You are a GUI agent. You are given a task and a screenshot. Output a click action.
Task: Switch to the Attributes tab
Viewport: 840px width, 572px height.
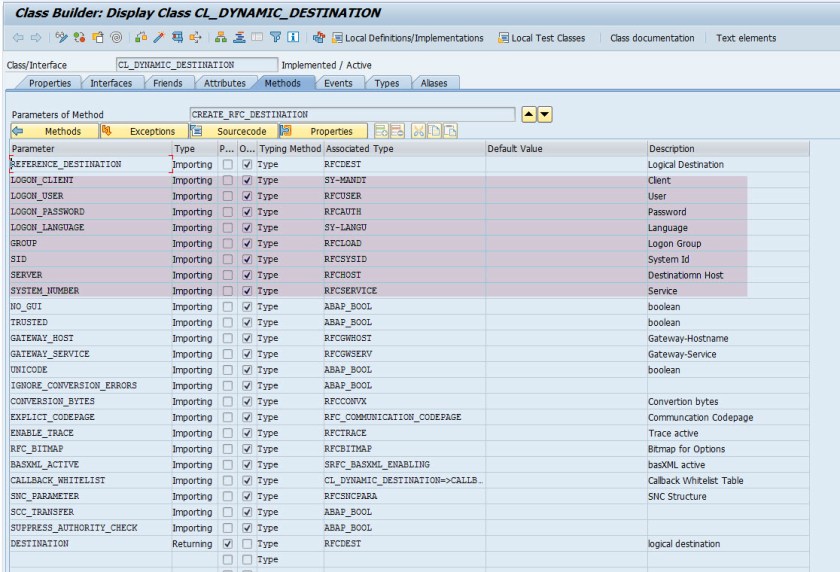224,83
